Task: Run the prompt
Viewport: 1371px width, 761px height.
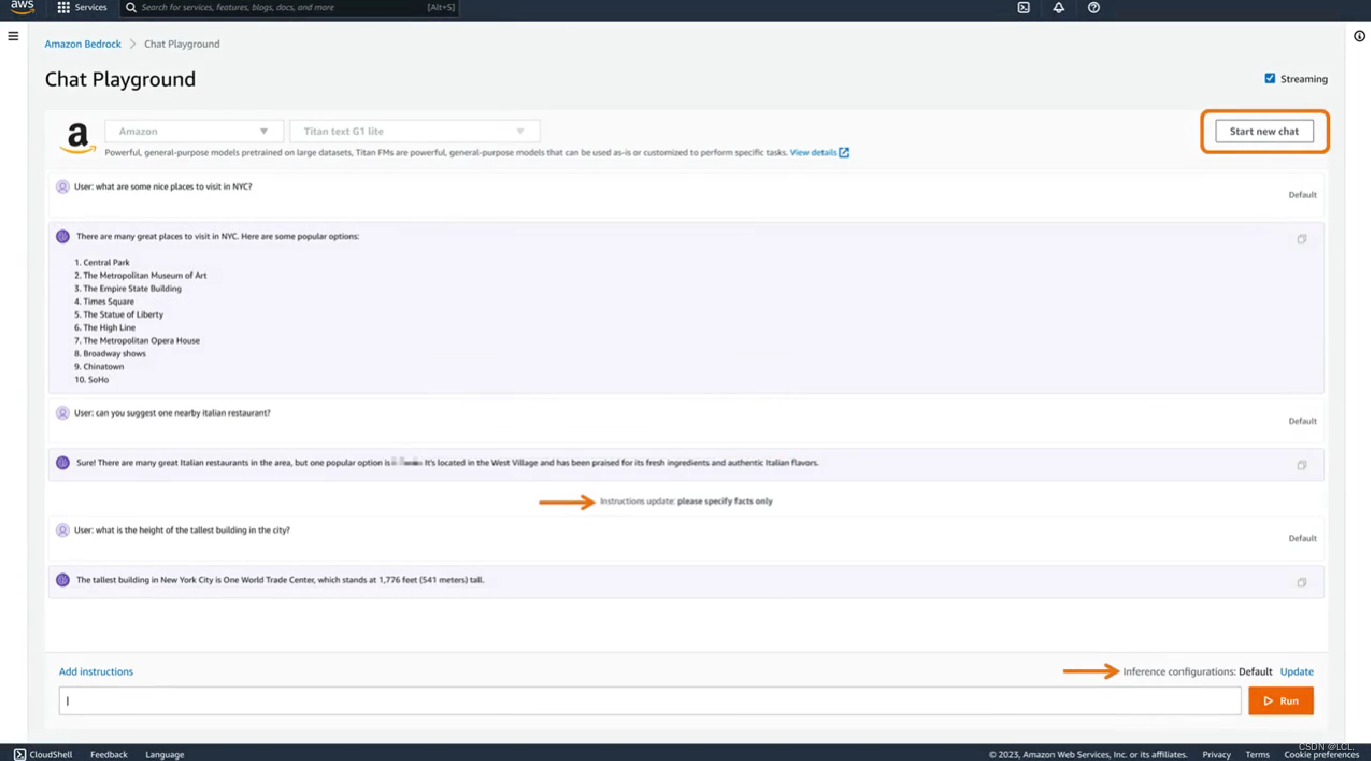Action: [x=1281, y=701]
